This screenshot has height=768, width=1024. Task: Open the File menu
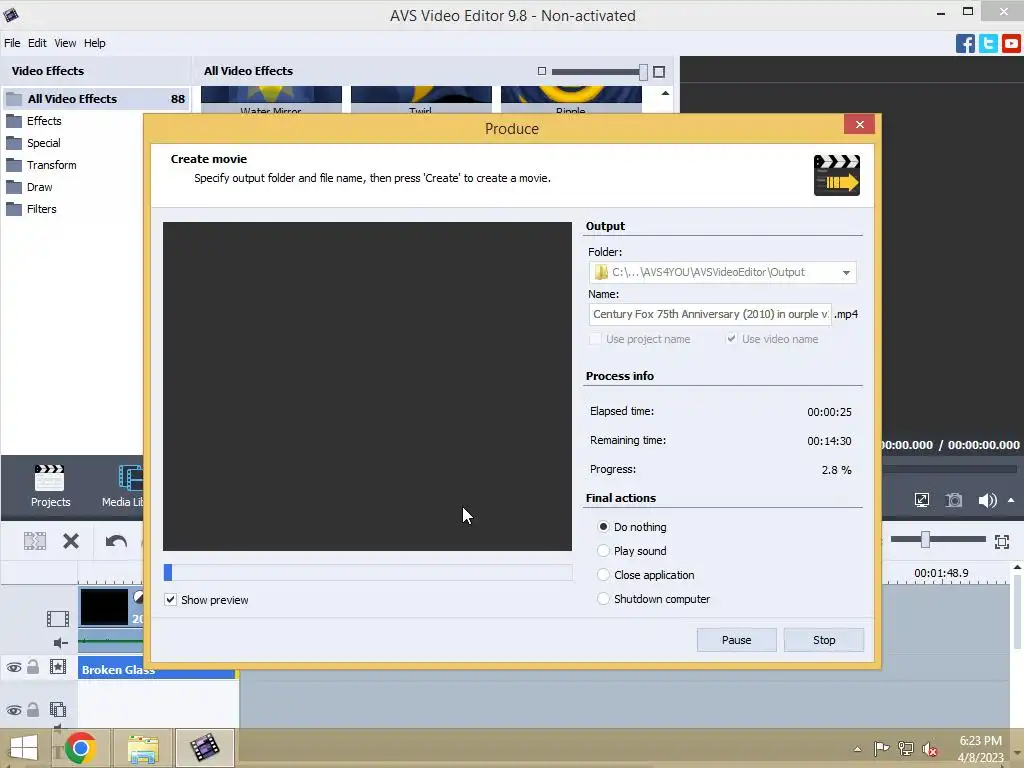tap(12, 43)
